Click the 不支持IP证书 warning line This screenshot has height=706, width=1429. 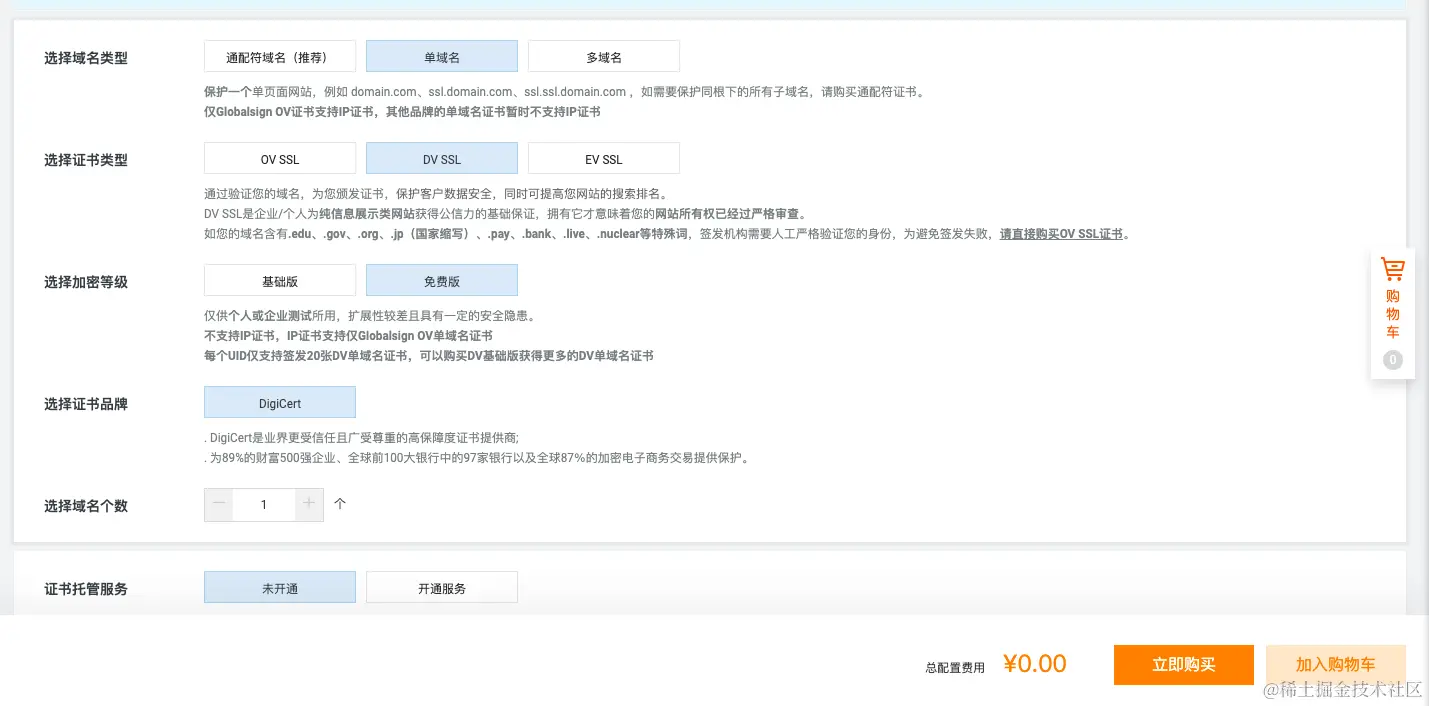pos(348,336)
